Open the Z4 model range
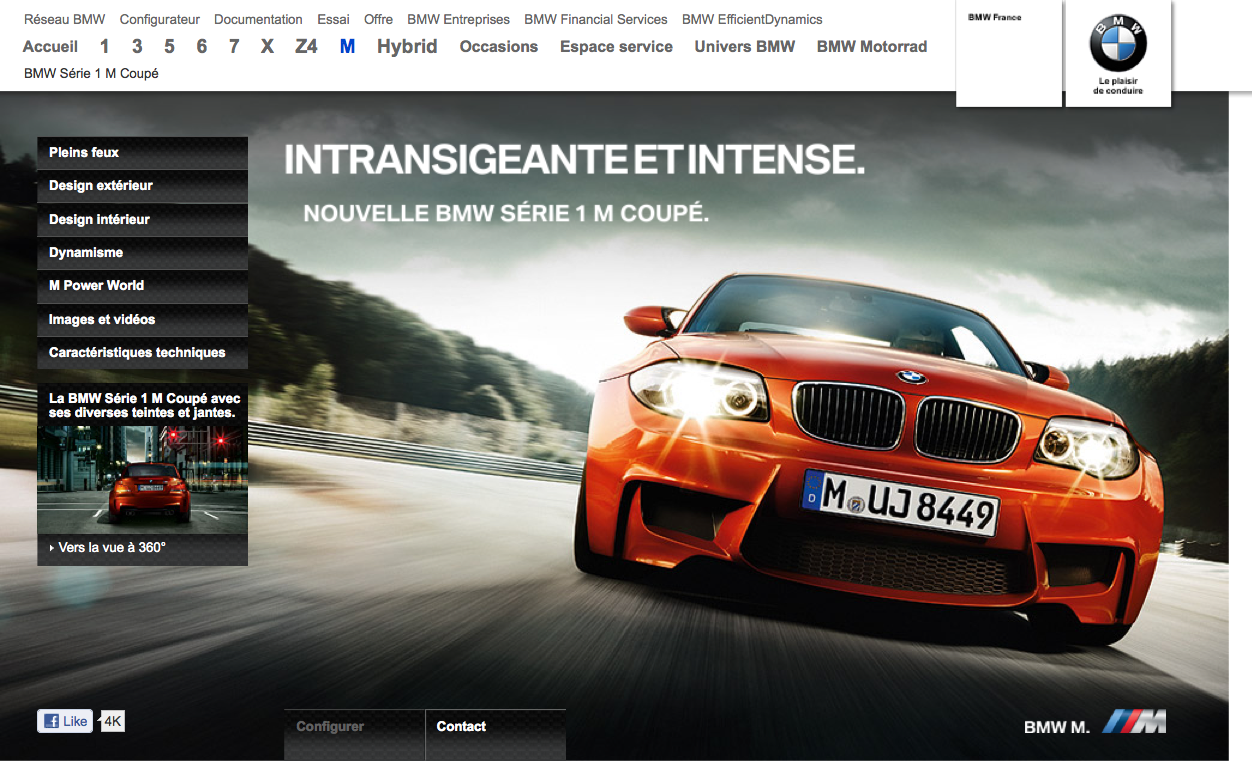The height and width of the screenshot is (782, 1252). 306,46
